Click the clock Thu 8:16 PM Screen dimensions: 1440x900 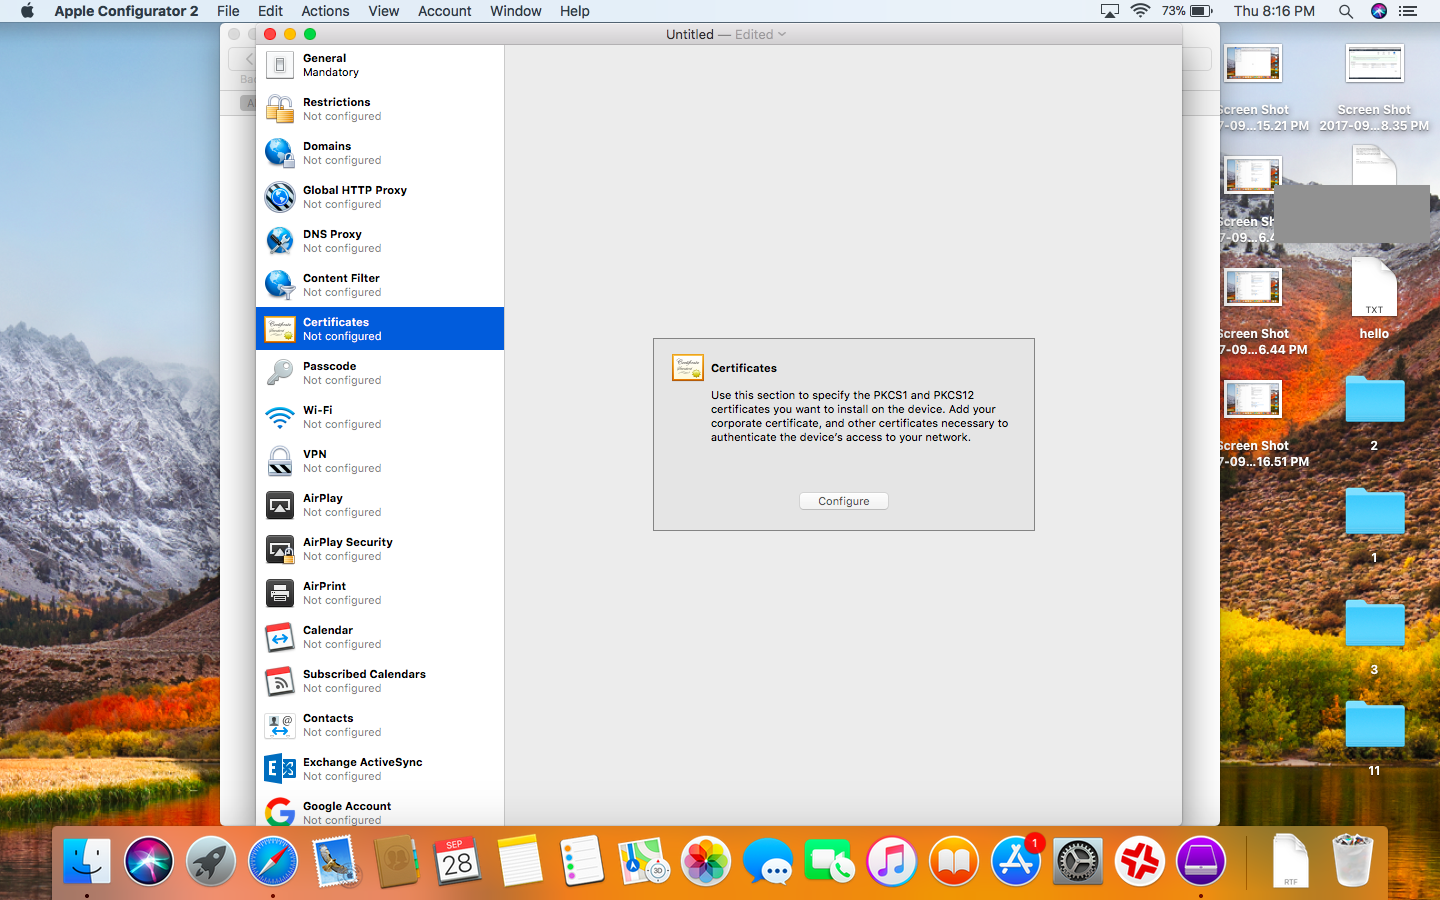(x=1274, y=11)
